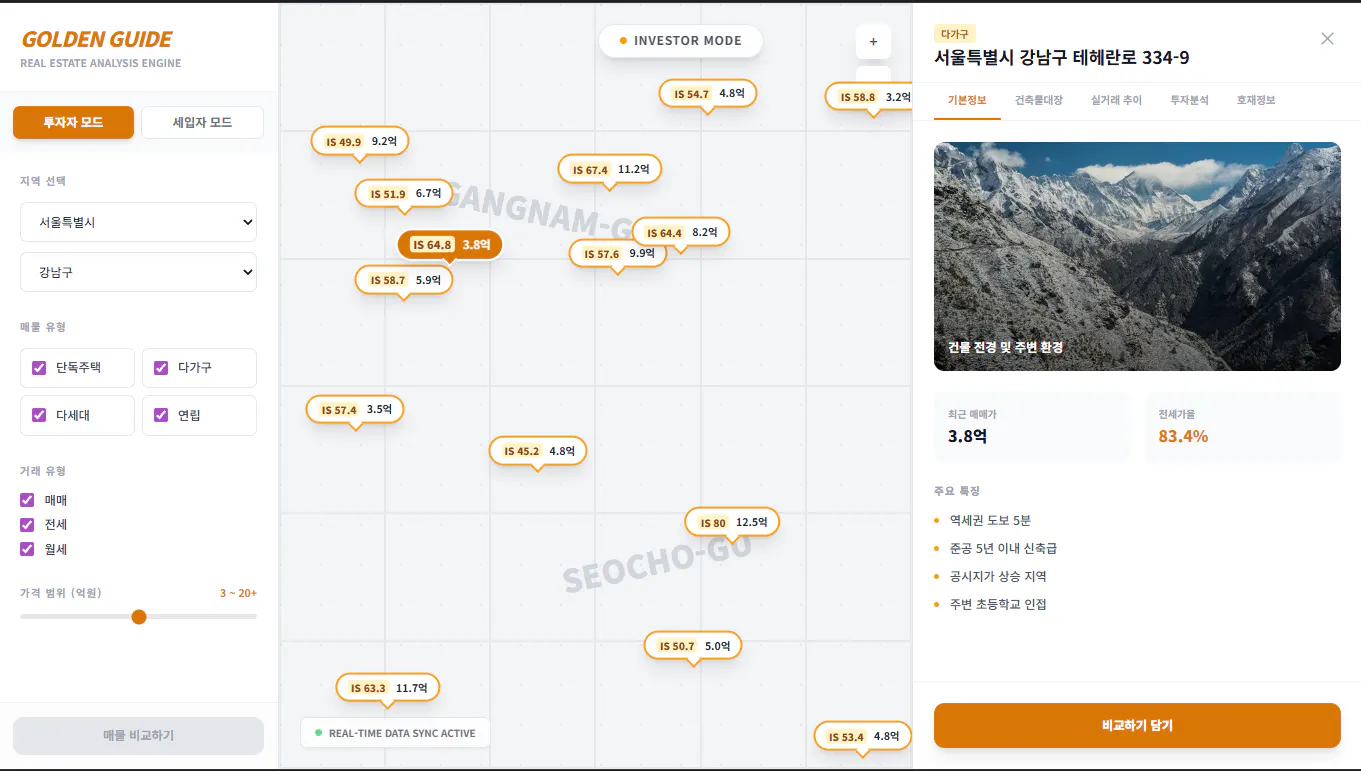Disable the 월세 transaction filter
Viewport: 1361px width, 771px height.
(25, 548)
